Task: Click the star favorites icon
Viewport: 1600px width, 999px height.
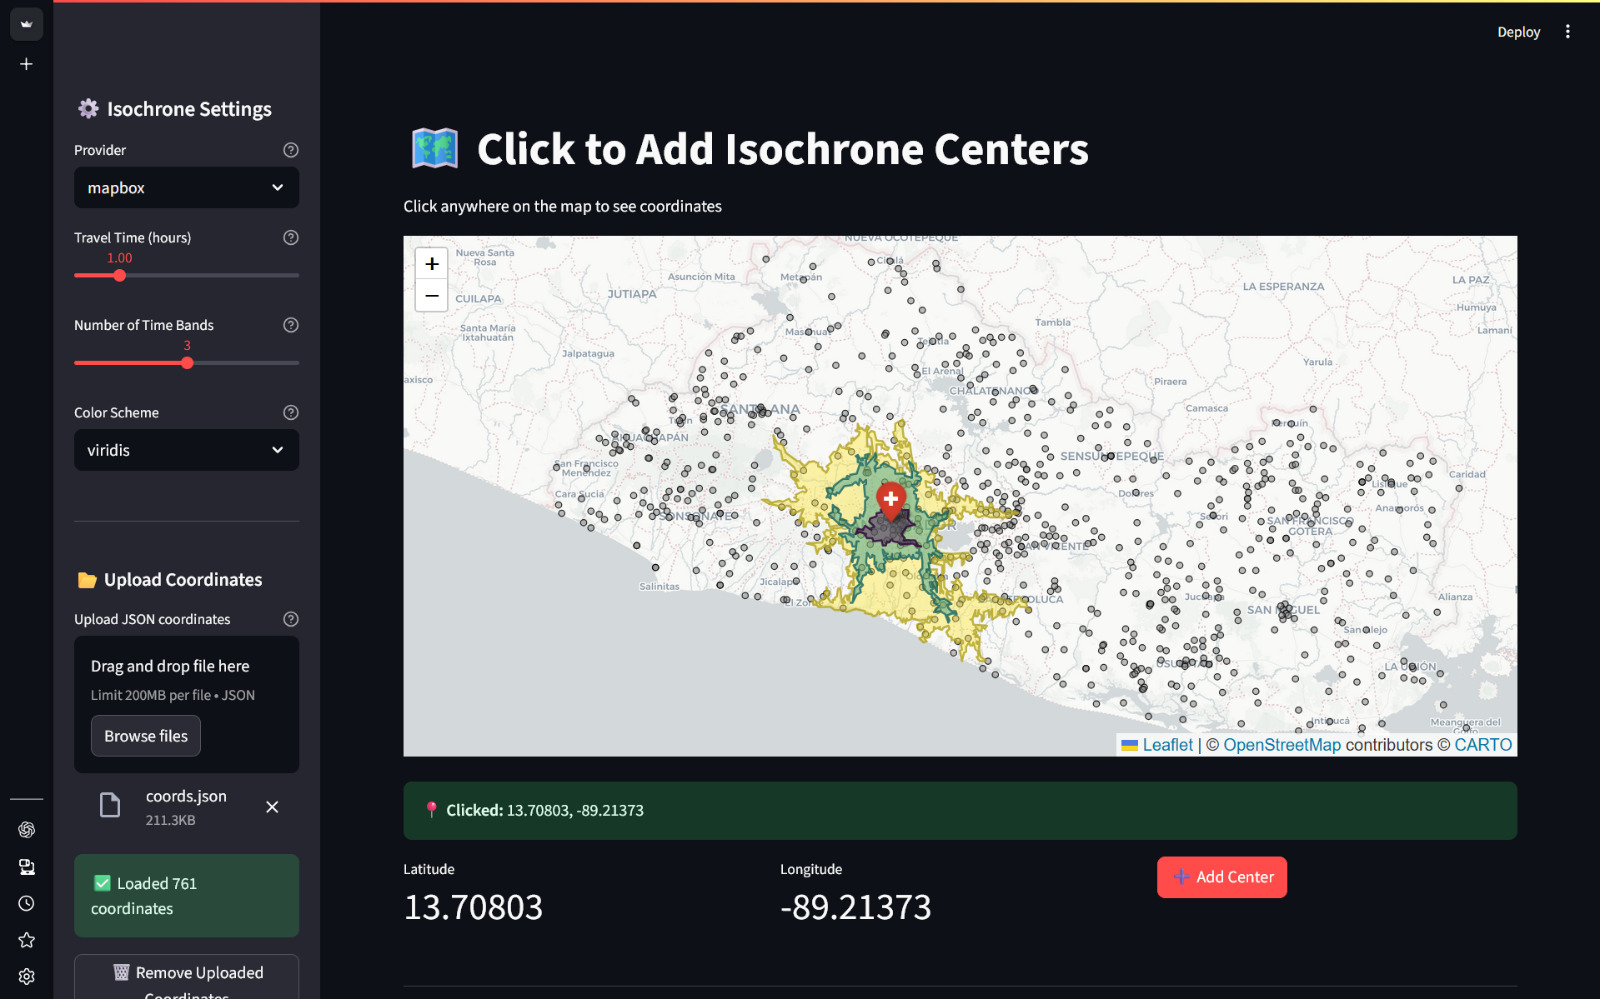Action: point(27,940)
